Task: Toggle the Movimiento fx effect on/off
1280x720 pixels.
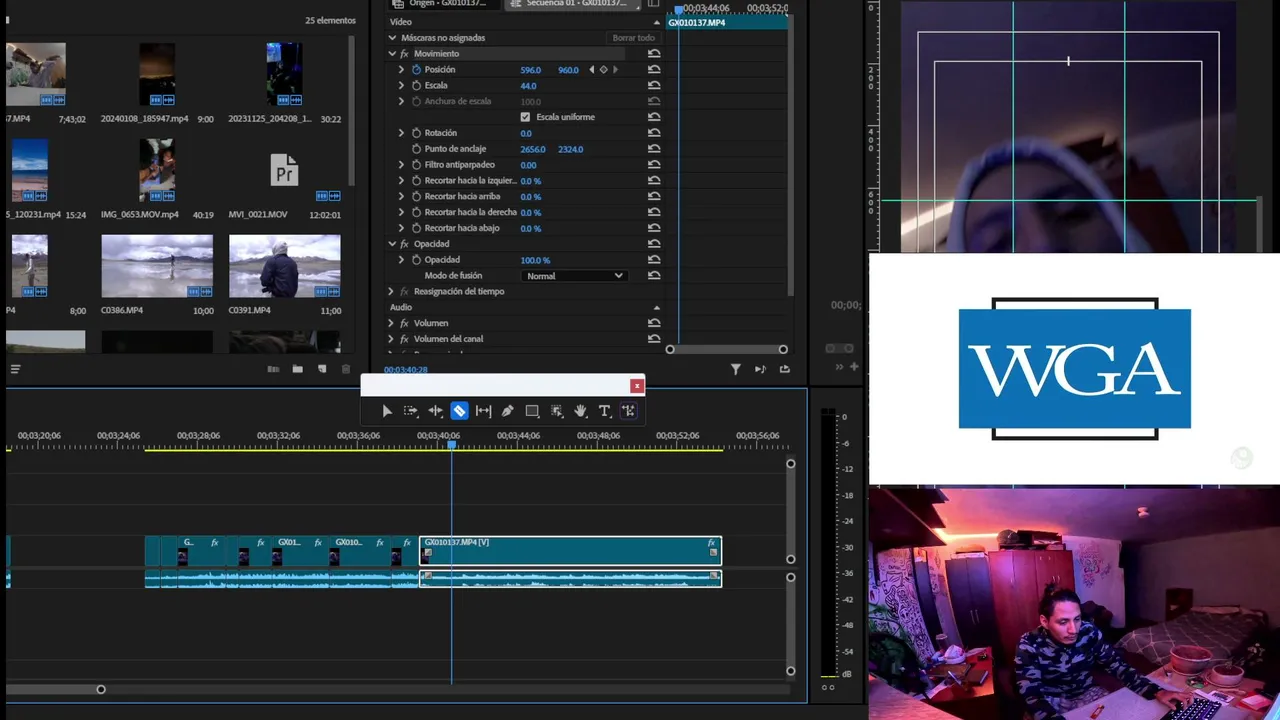Action: point(404,54)
